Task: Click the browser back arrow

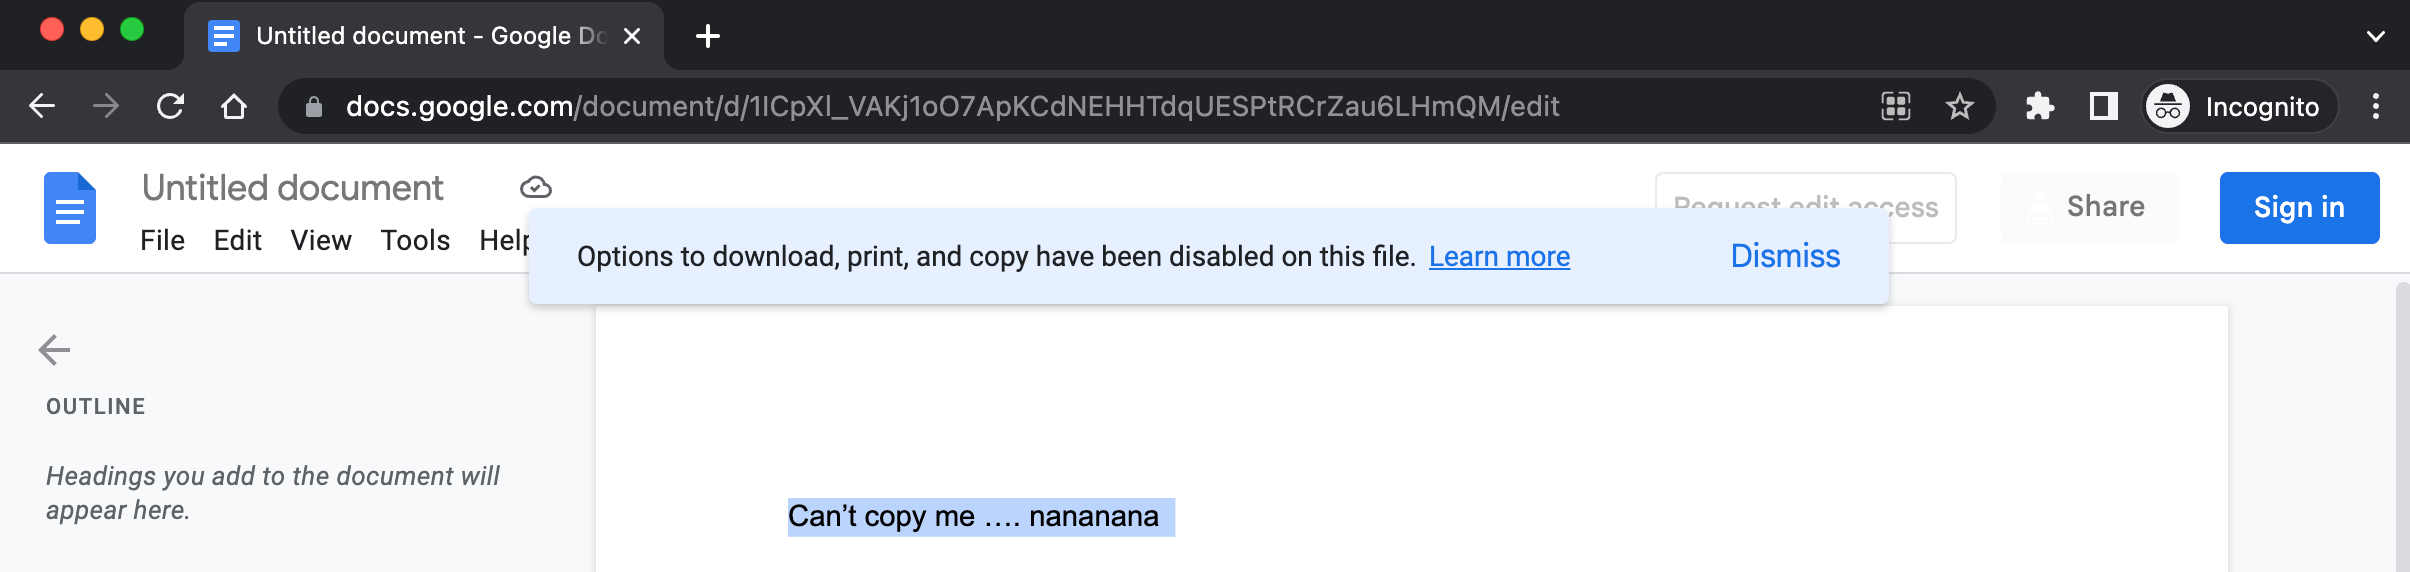Action: [42, 106]
